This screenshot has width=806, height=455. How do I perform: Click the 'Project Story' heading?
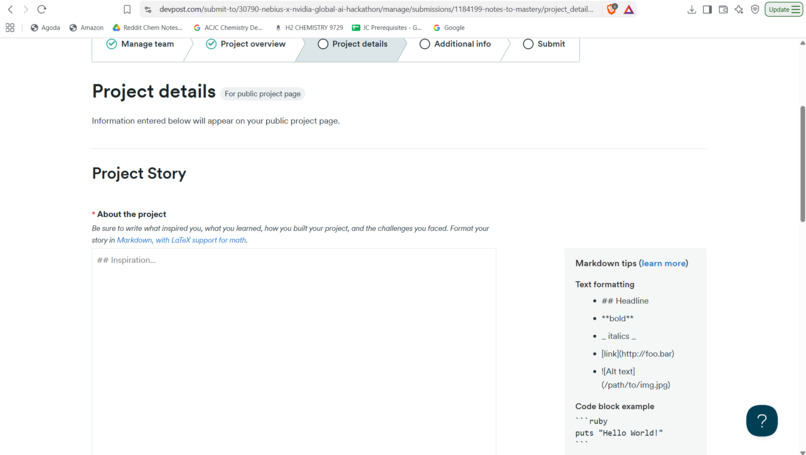[139, 173]
